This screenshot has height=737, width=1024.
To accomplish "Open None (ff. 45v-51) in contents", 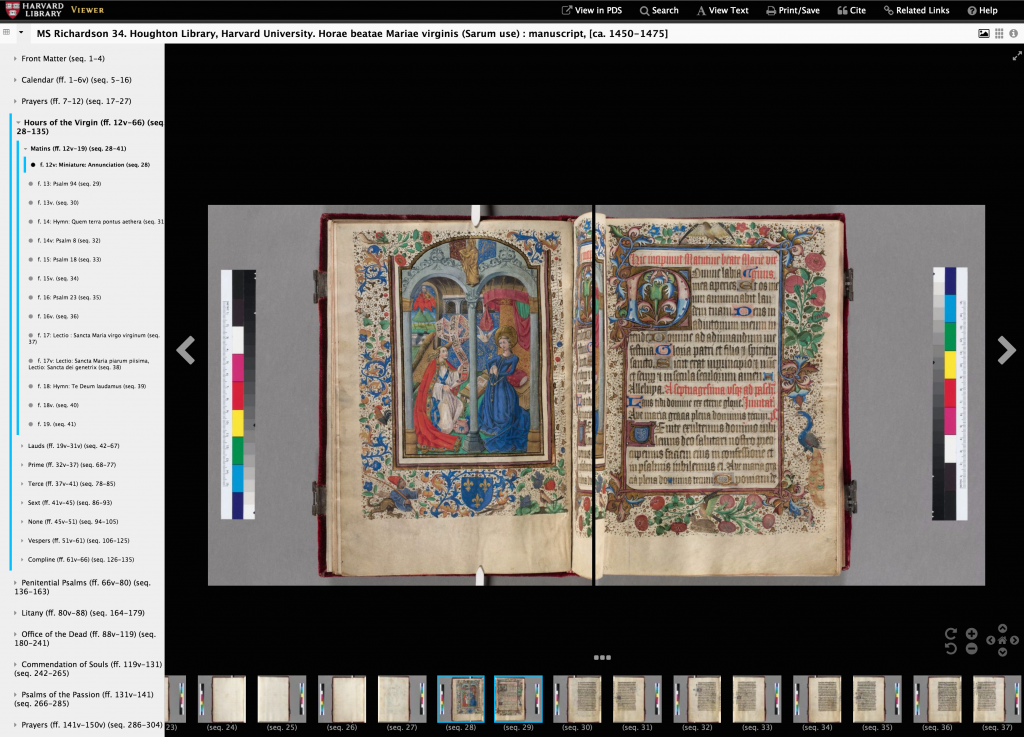I will tap(73, 522).
